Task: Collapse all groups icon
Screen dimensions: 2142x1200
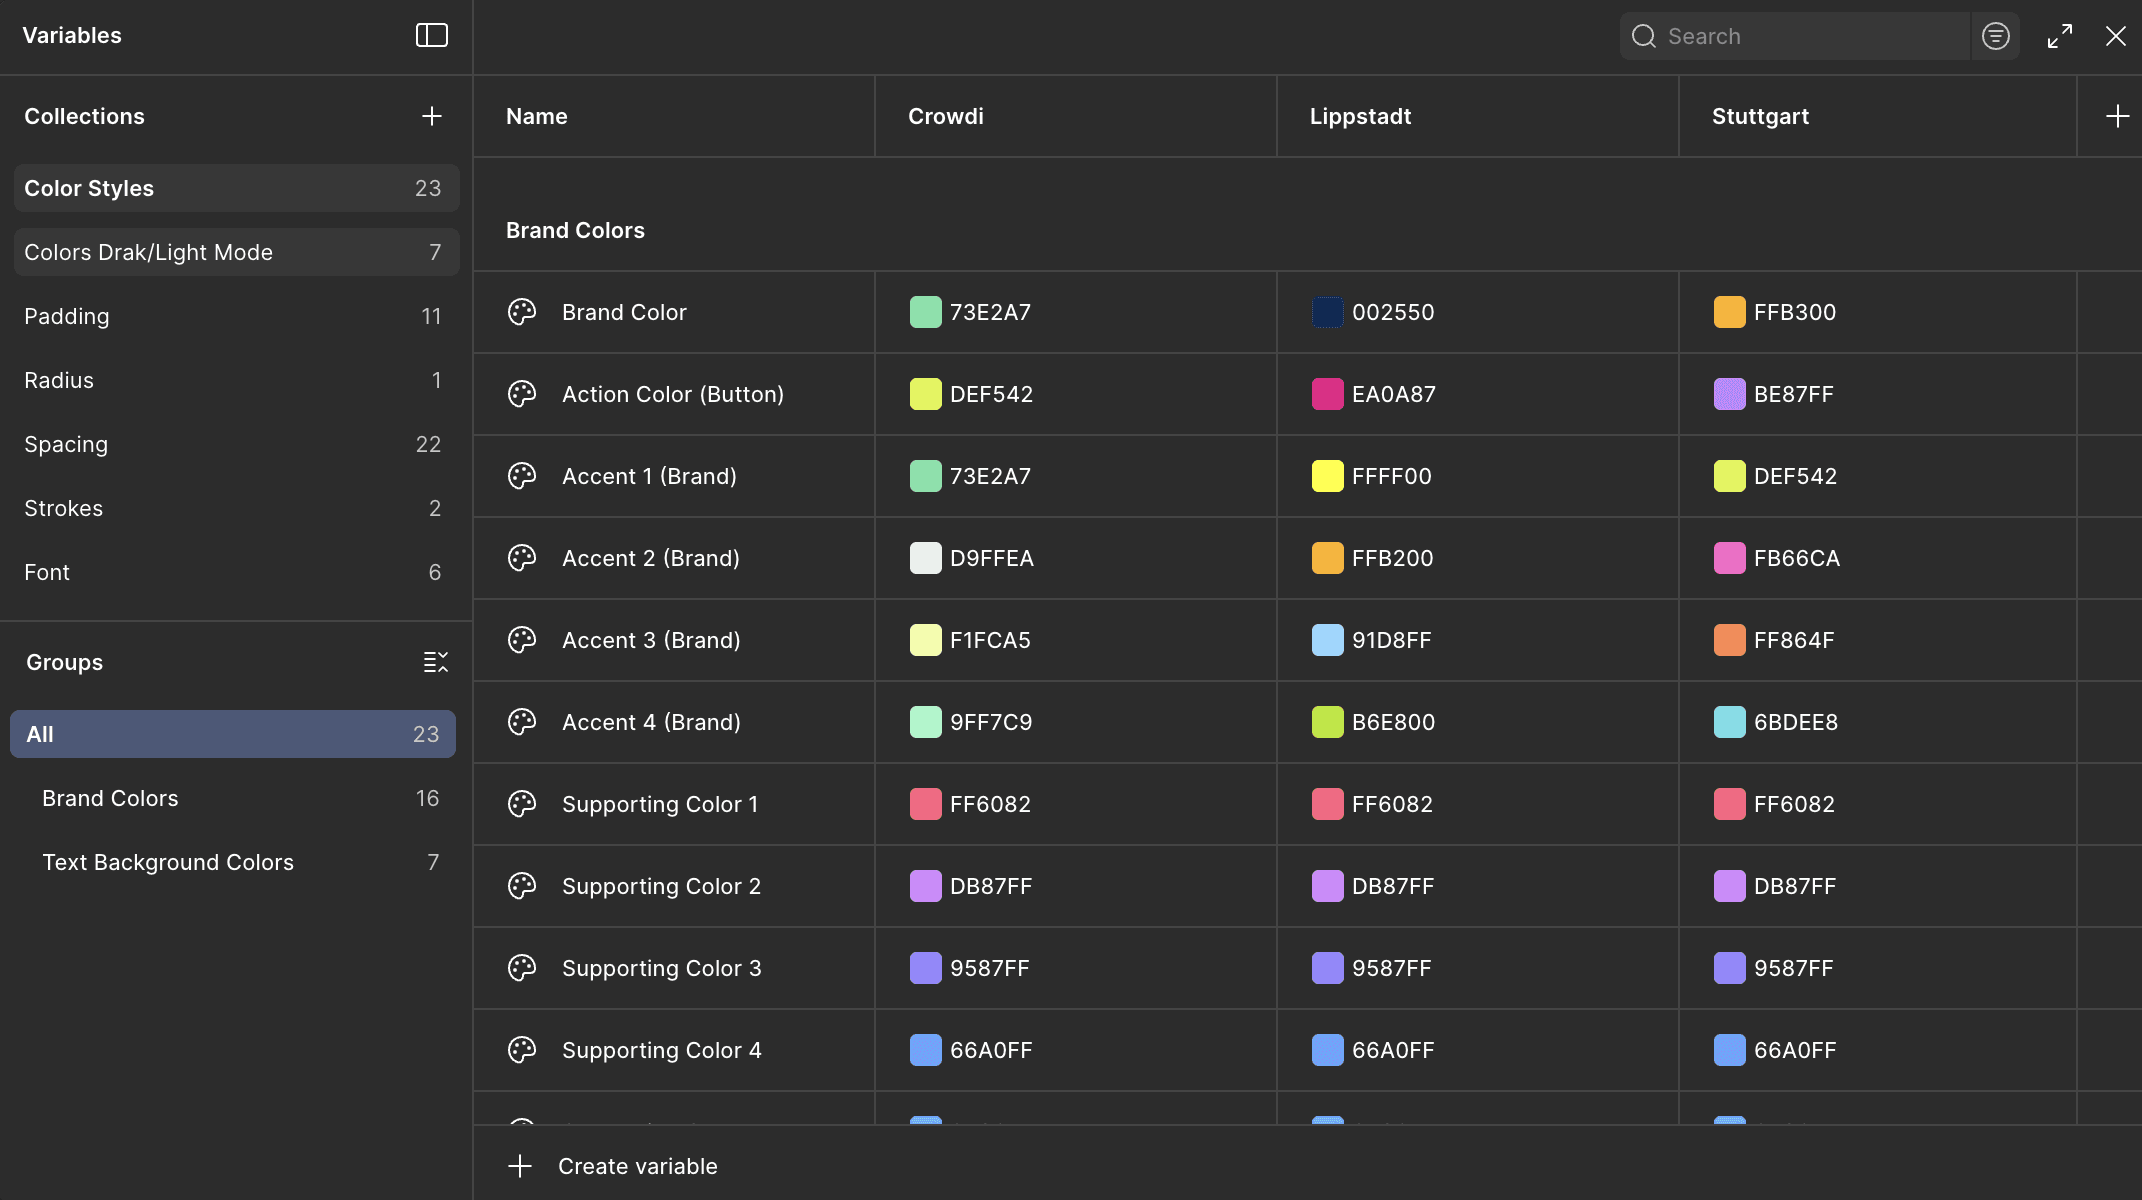Action: click(435, 662)
